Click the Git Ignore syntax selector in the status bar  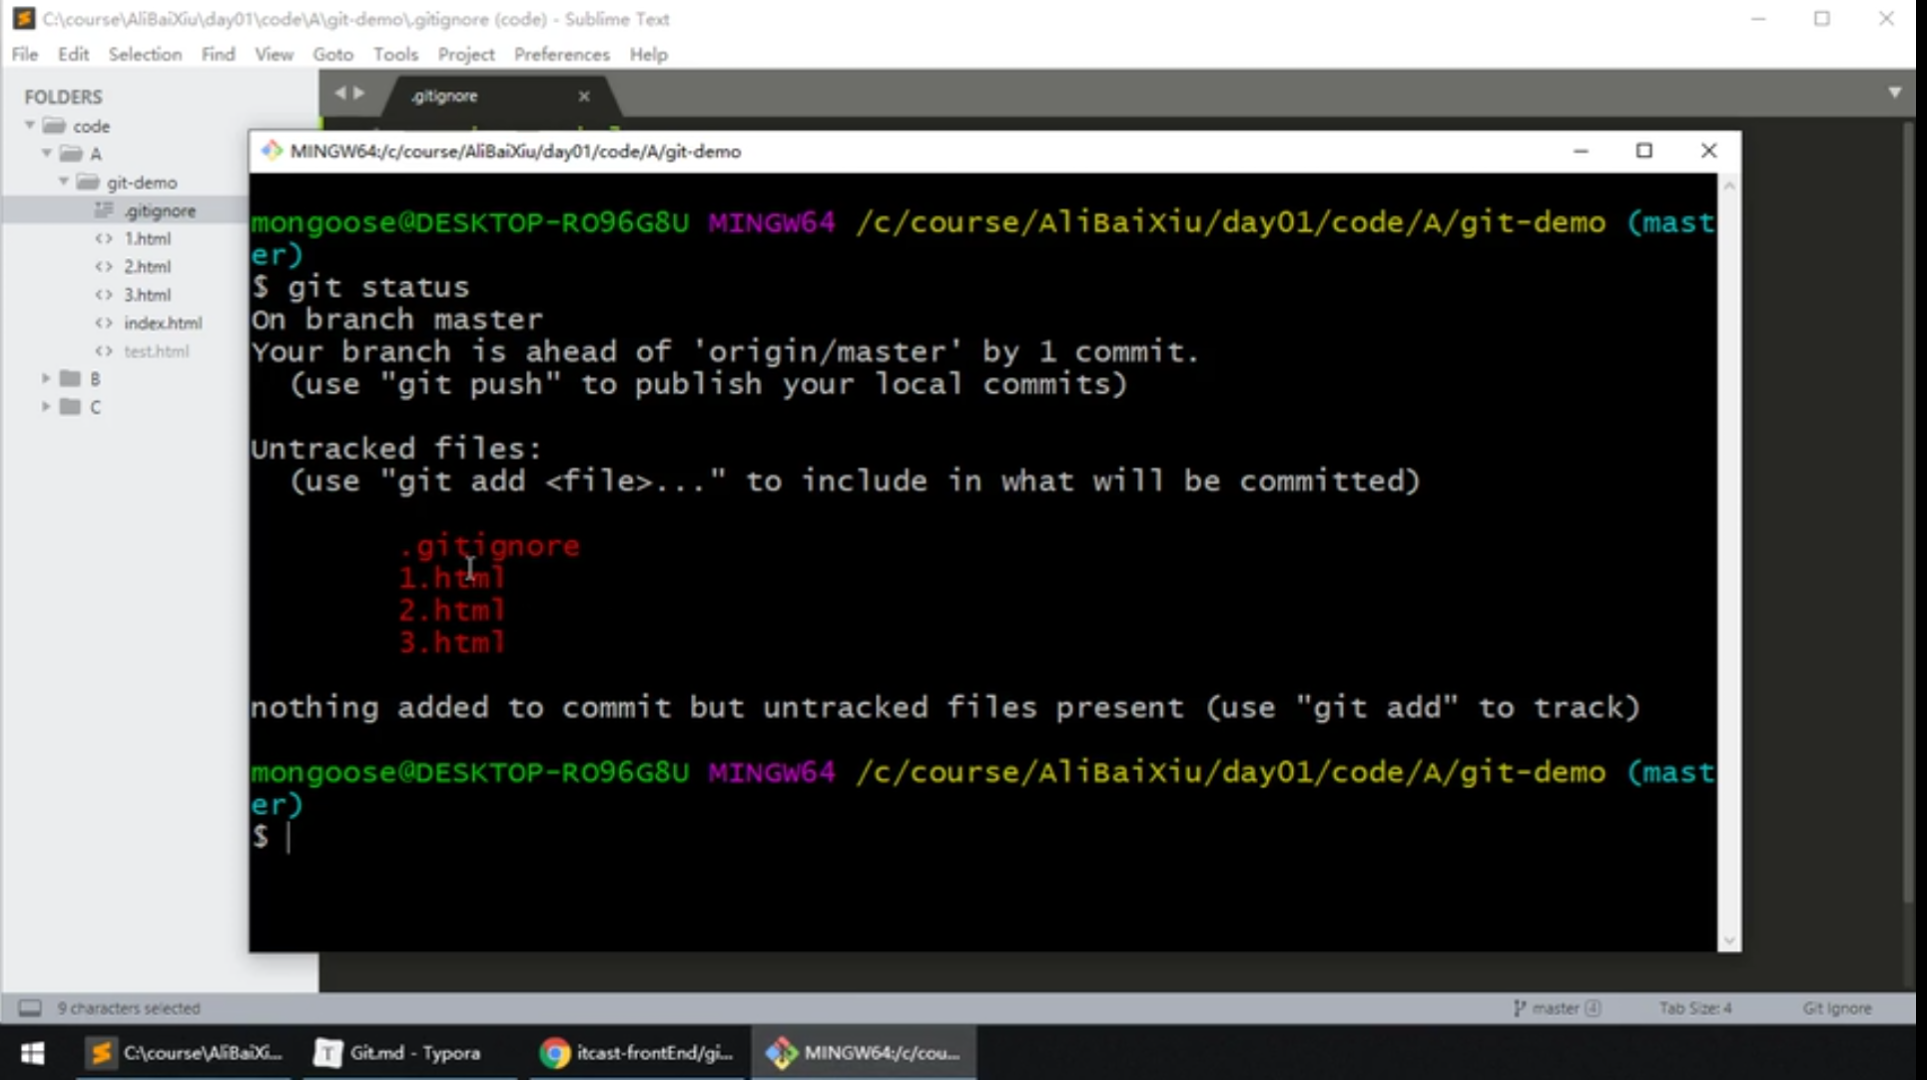pyautogui.click(x=1836, y=1008)
